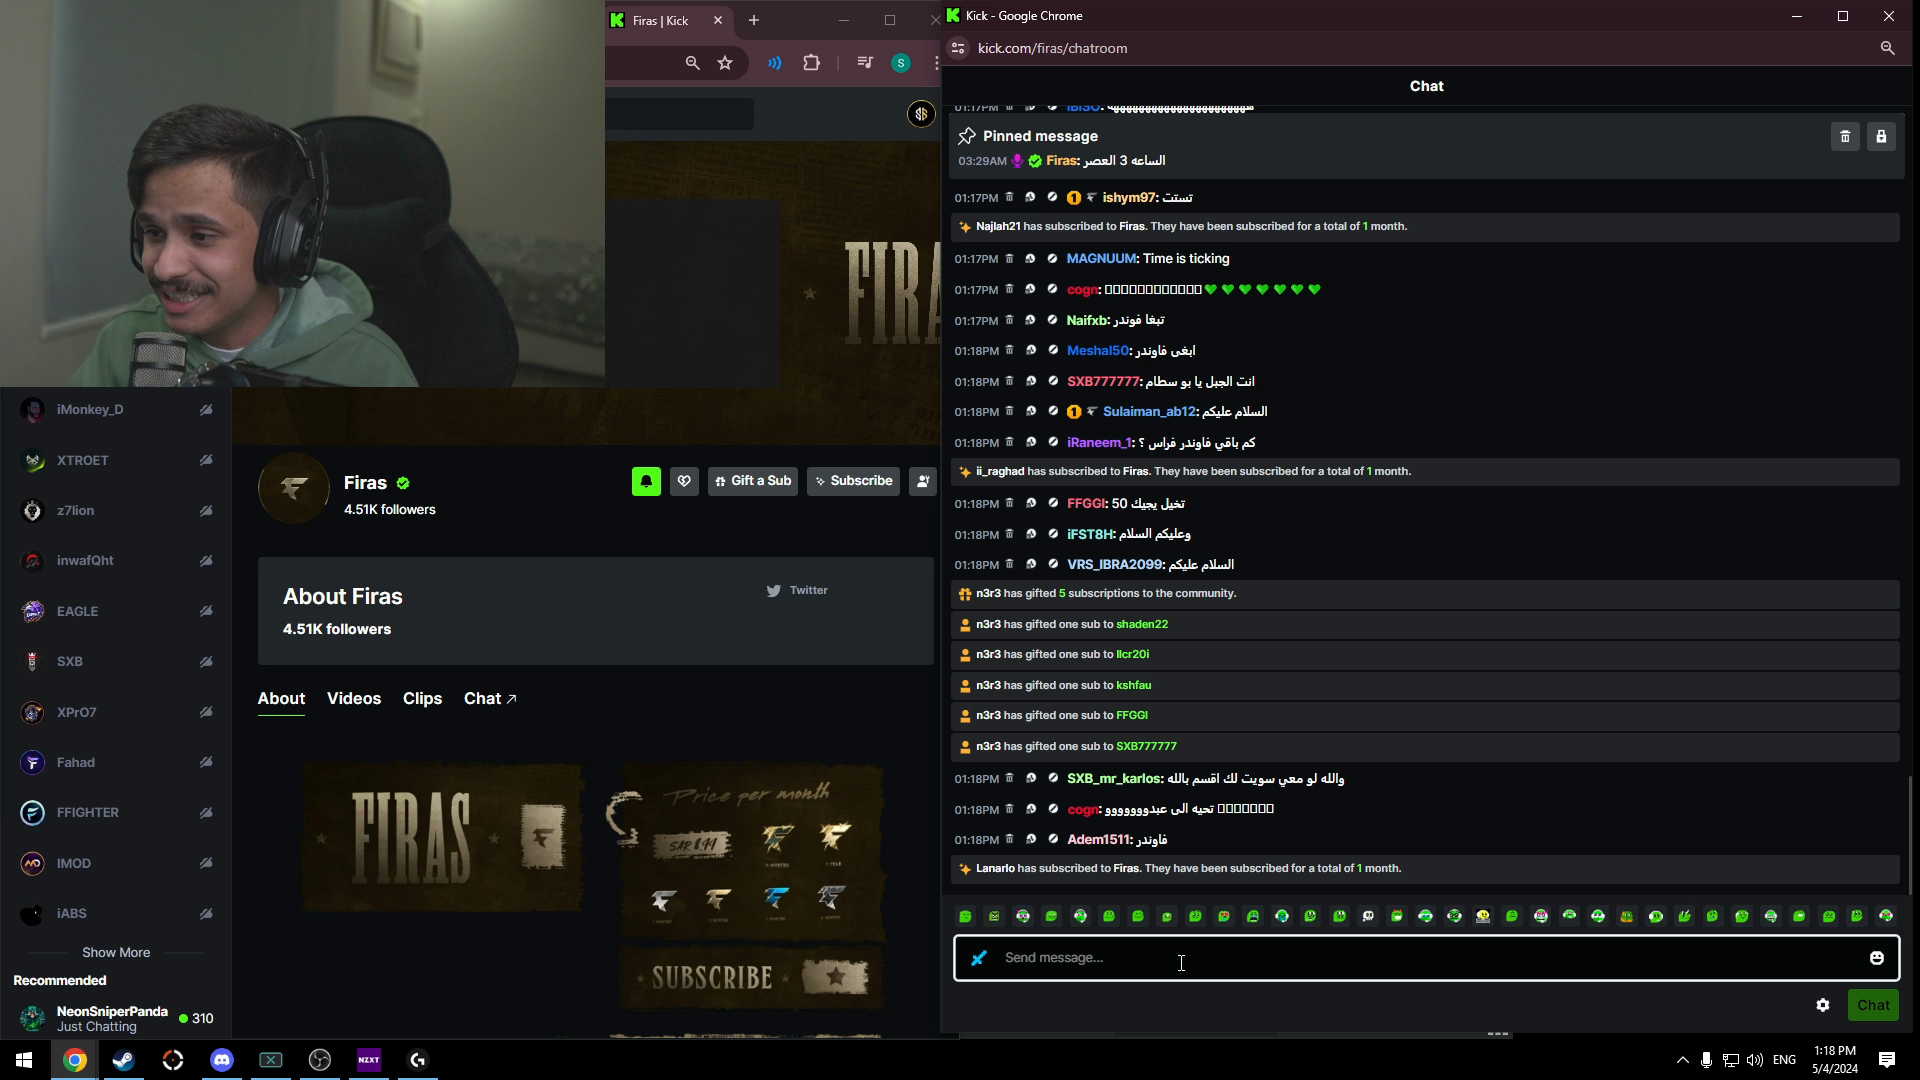This screenshot has width=1920, height=1080.
Task: Click the heart follow icon for Firas
Action: [x=684, y=481]
